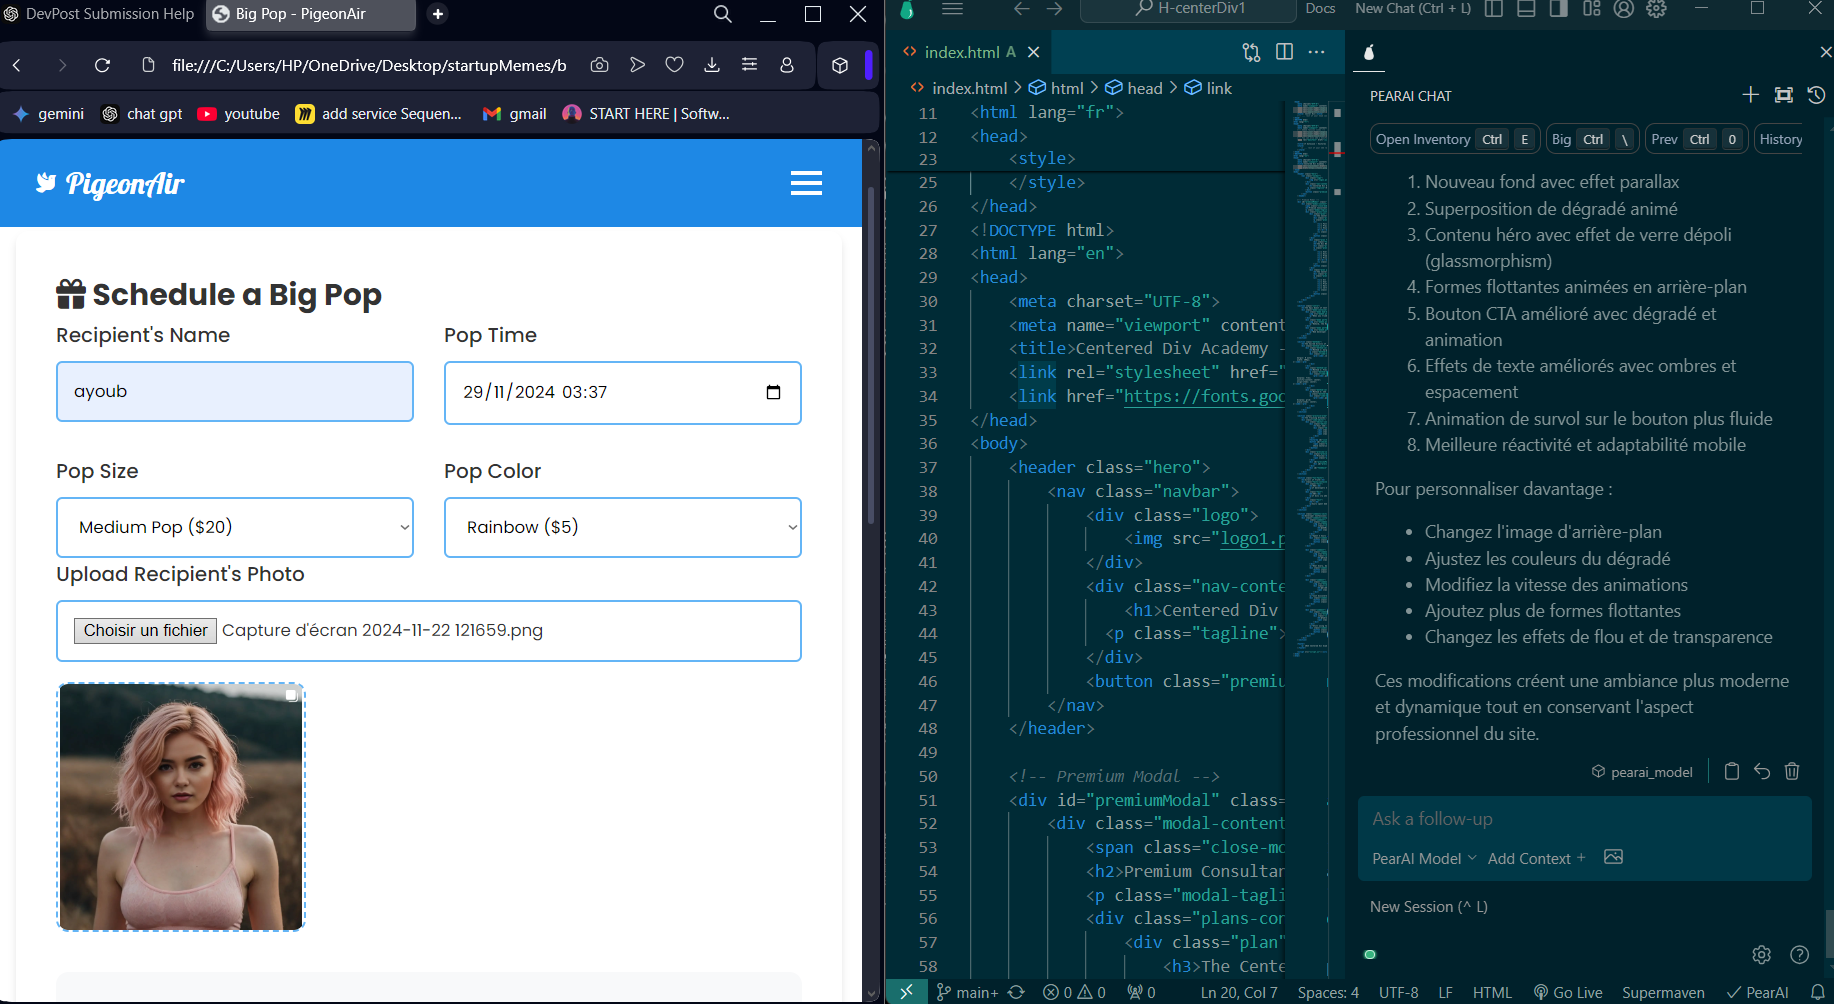Select the index.html editor tab
The width and height of the screenshot is (1834, 1004).
coord(960,52)
